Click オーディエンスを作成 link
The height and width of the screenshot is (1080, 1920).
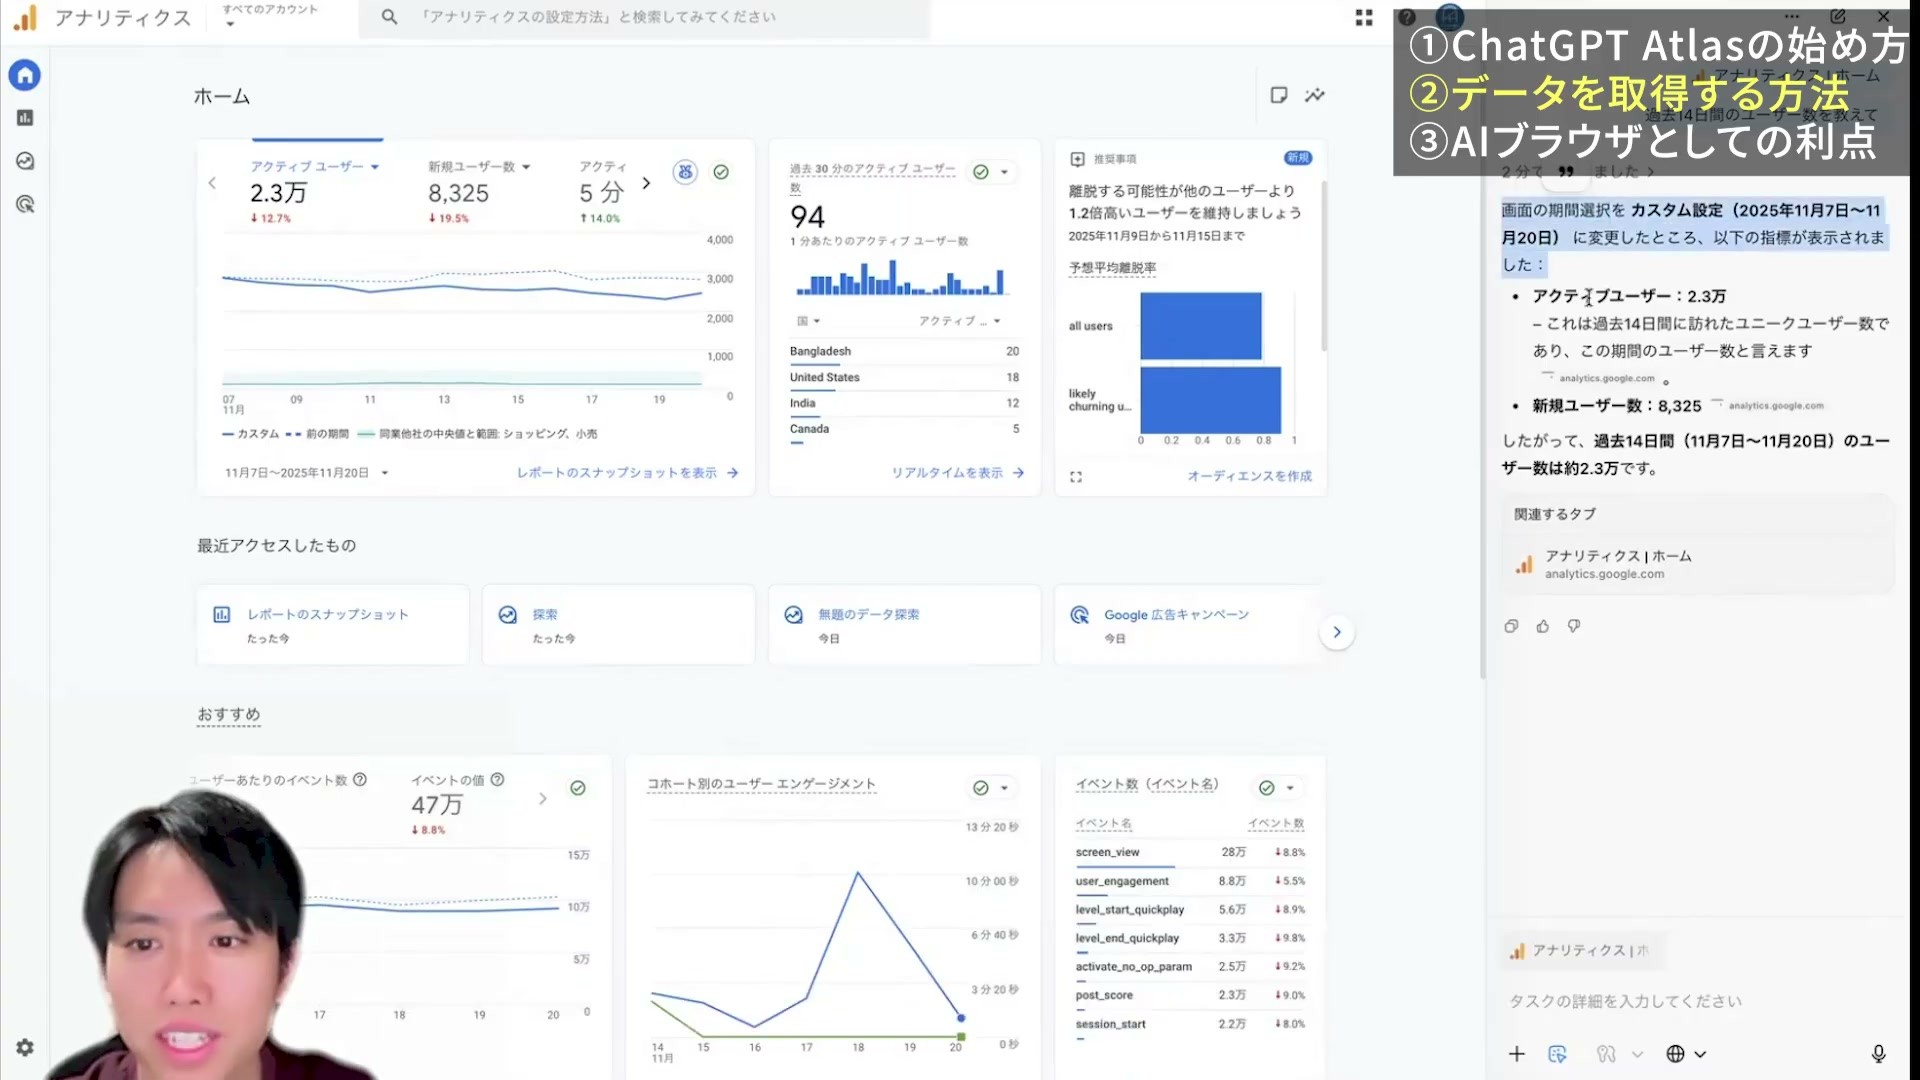tap(1249, 476)
